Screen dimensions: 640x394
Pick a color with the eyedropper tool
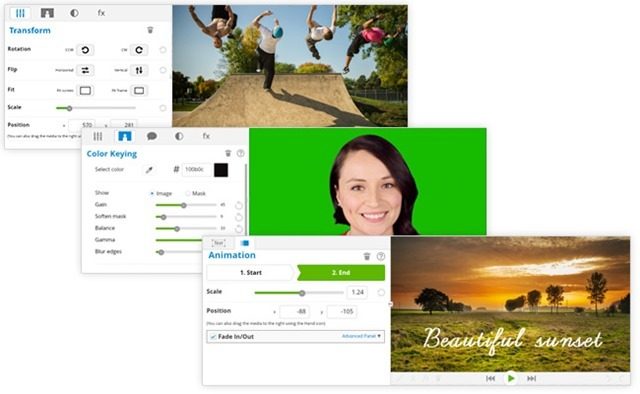149,170
